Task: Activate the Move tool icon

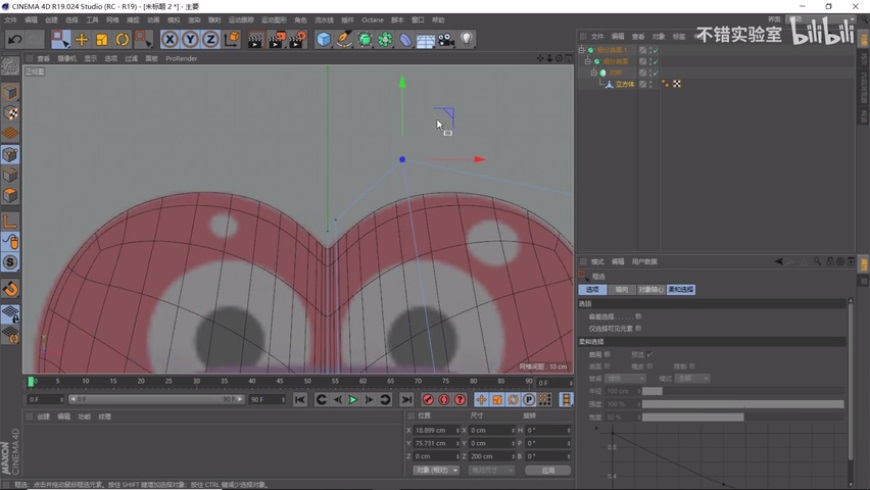Action: coord(82,39)
